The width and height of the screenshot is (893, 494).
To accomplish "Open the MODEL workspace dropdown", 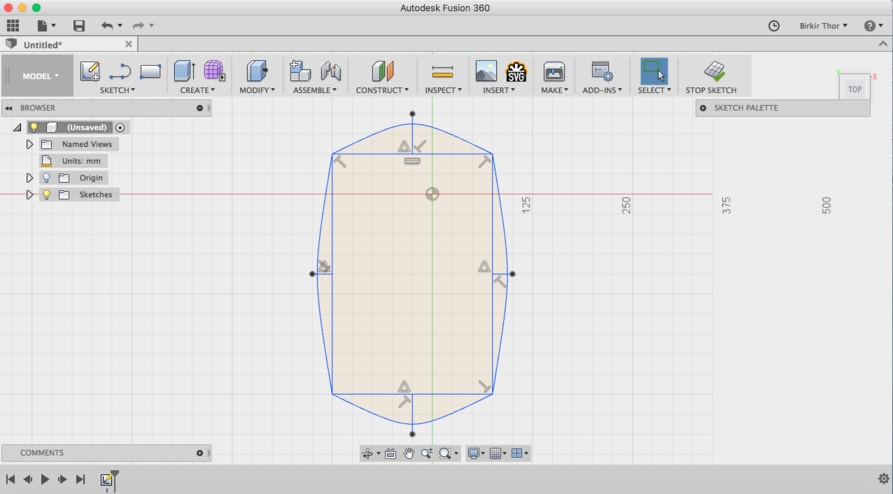I will (x=40, y=76).
